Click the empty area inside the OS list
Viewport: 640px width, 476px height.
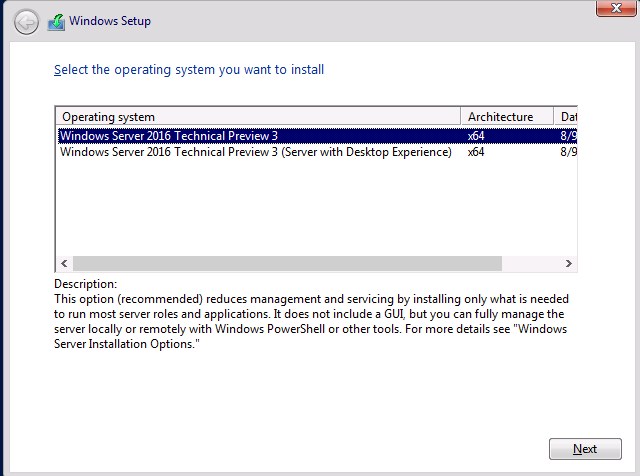316,208
